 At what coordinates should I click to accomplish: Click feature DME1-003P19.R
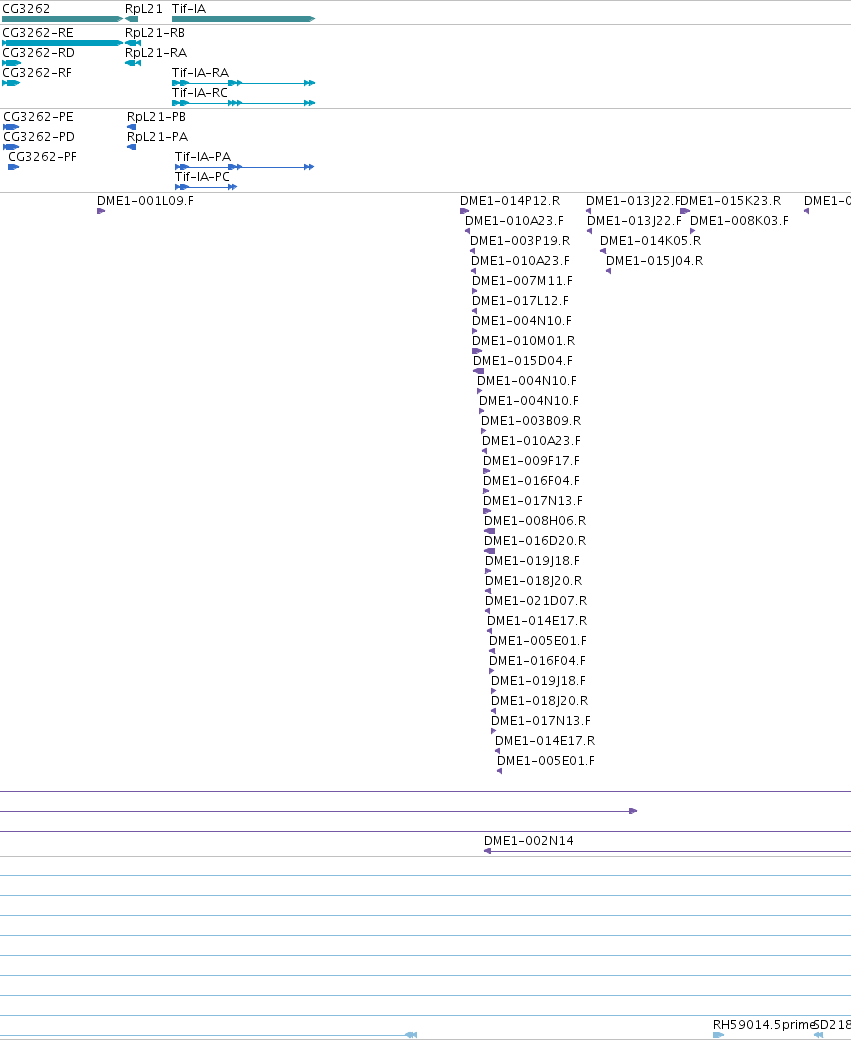pos(520,240)
